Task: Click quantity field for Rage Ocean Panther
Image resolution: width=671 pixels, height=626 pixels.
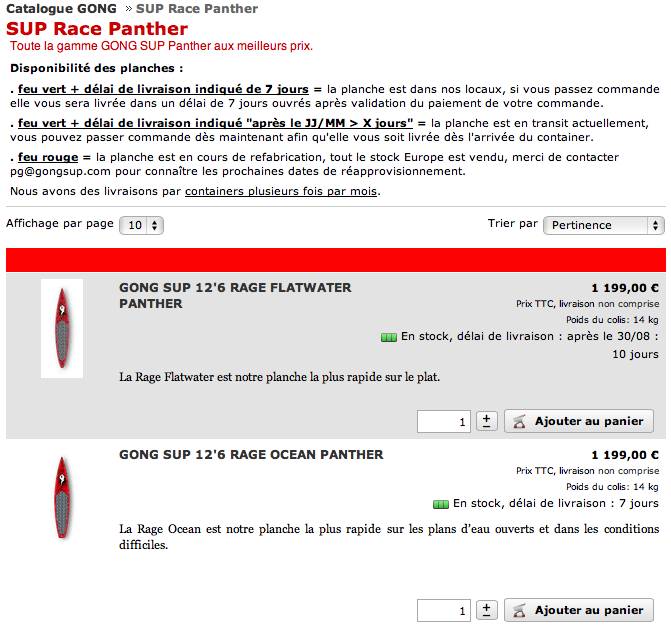Action: pyautogui.click(x=444, y=611)
